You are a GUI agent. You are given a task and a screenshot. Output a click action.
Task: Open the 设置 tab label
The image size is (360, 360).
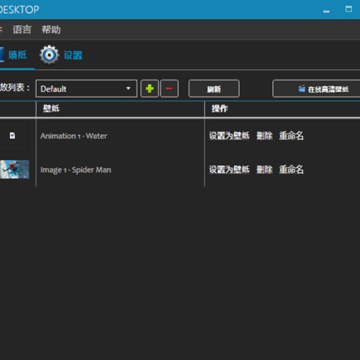pyautogui.click(x=73, y=55)
